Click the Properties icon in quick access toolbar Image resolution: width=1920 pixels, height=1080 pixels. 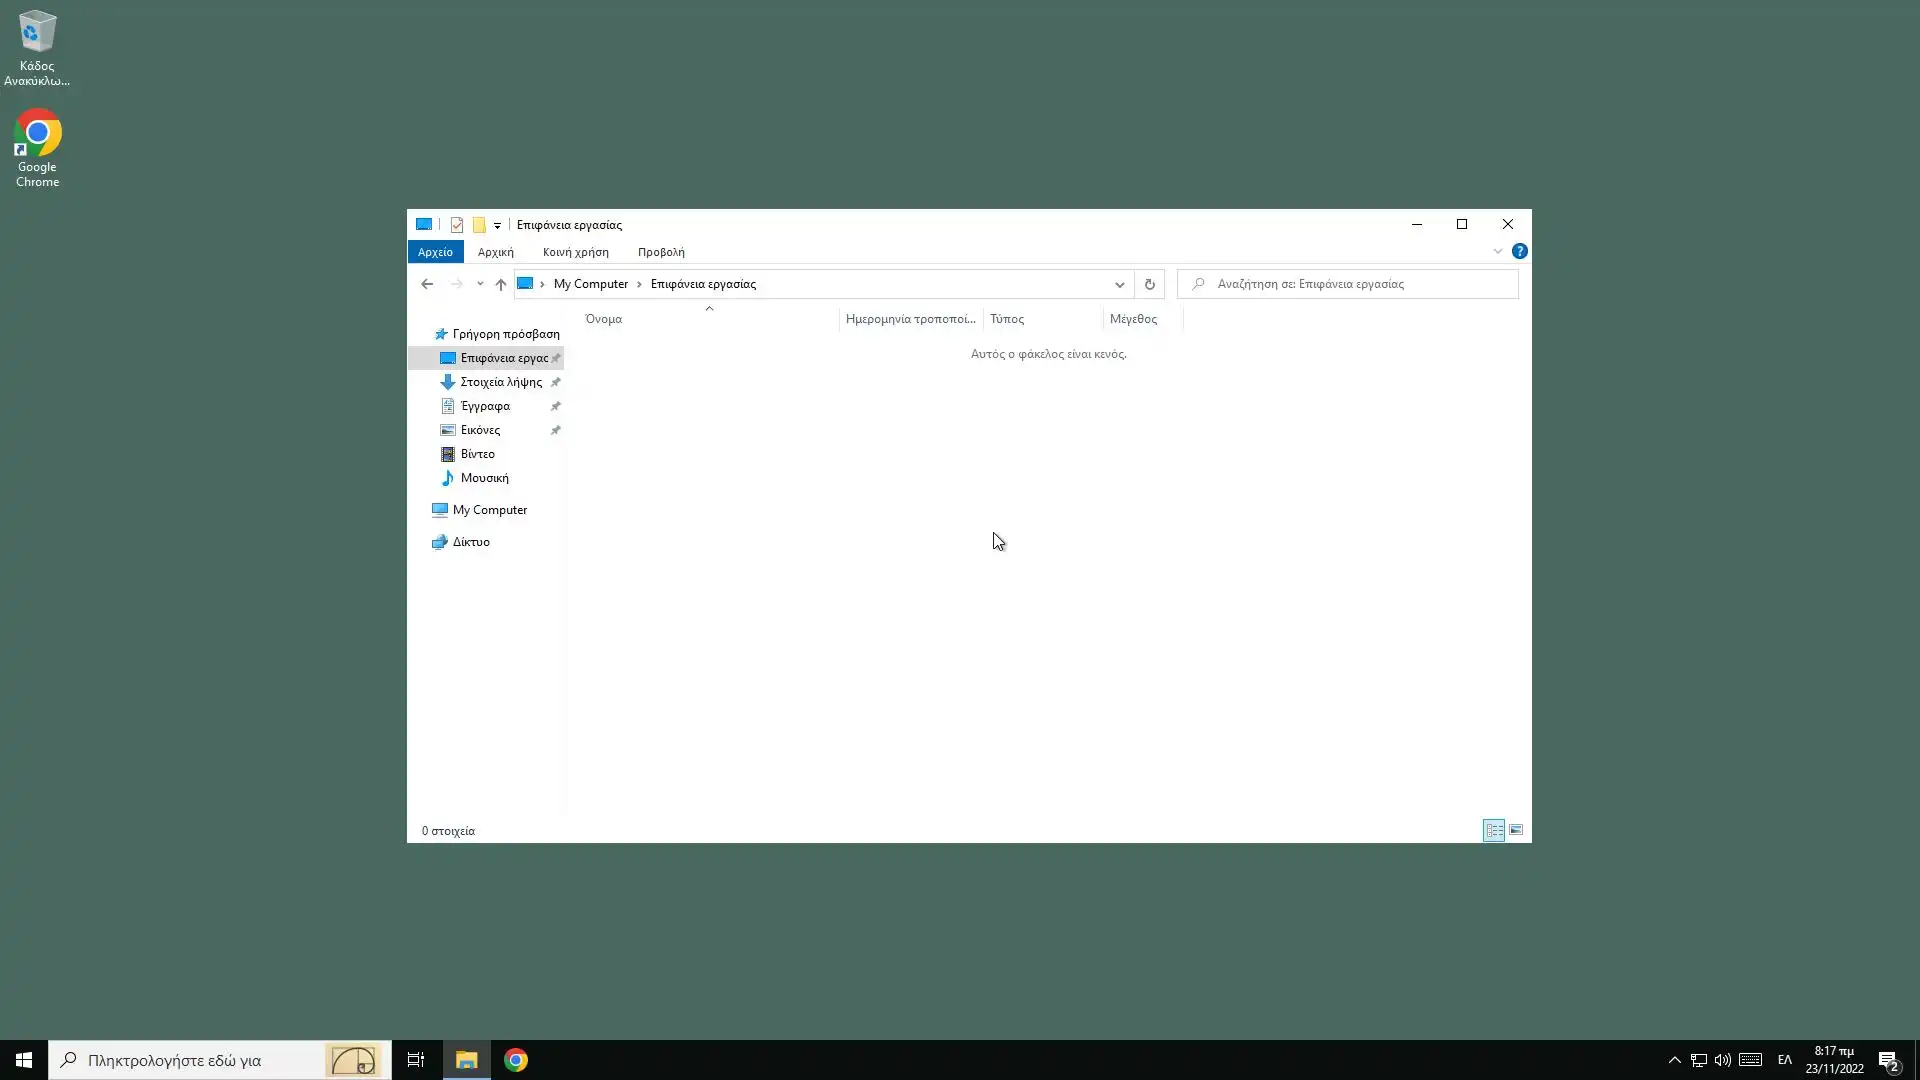tap(457, 225)
